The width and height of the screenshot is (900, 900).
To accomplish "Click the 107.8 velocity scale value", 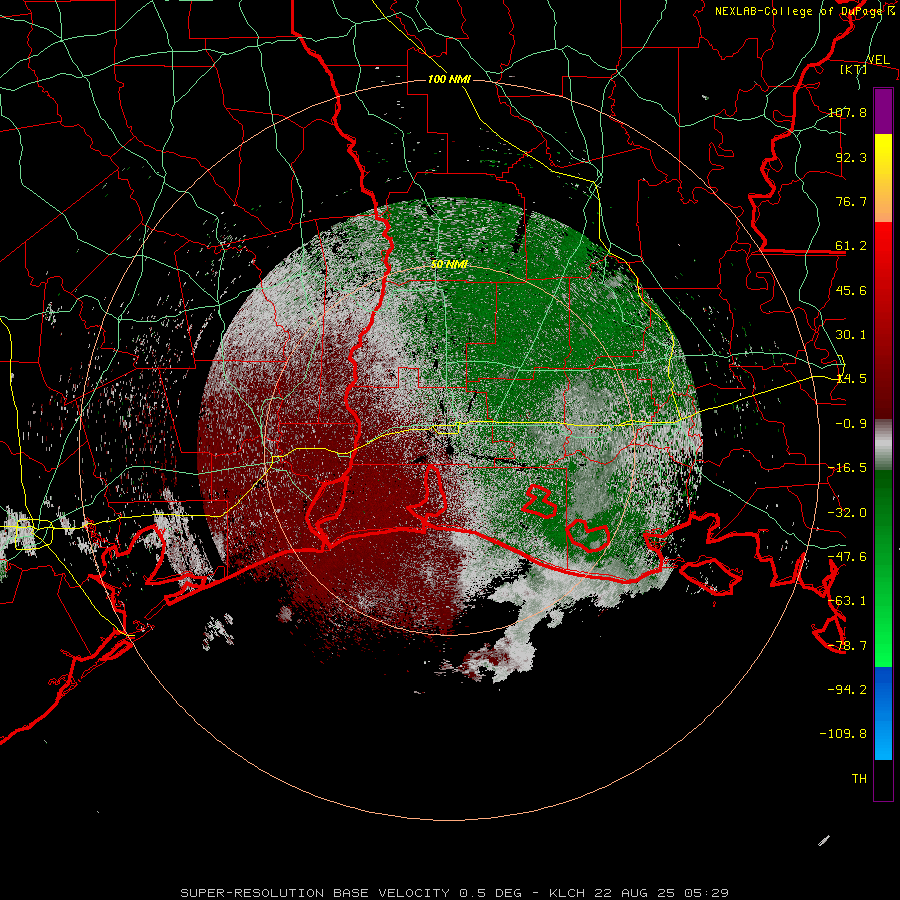I will tap(847, 112).
